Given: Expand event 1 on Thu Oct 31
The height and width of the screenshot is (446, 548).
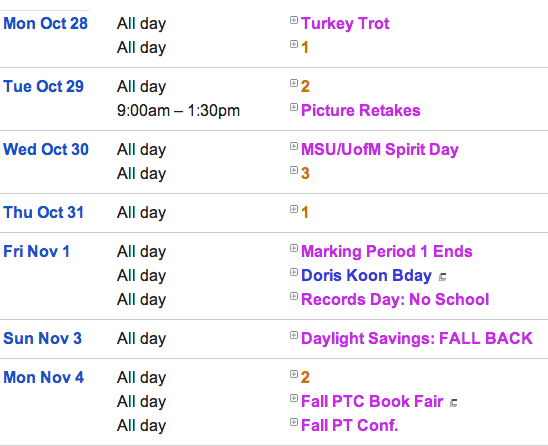Looking at the screenshot, I should click(294, 209).
